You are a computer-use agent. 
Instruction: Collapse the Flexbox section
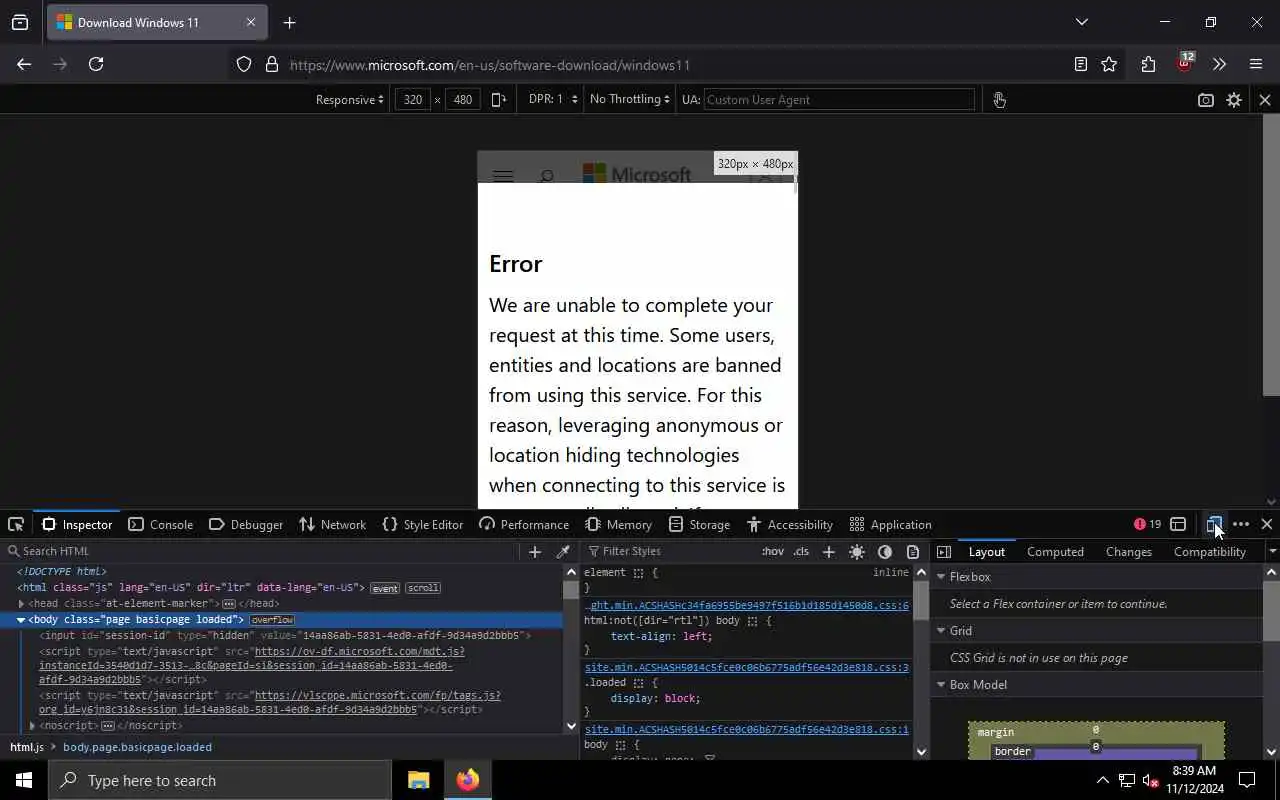coord(941,577)
